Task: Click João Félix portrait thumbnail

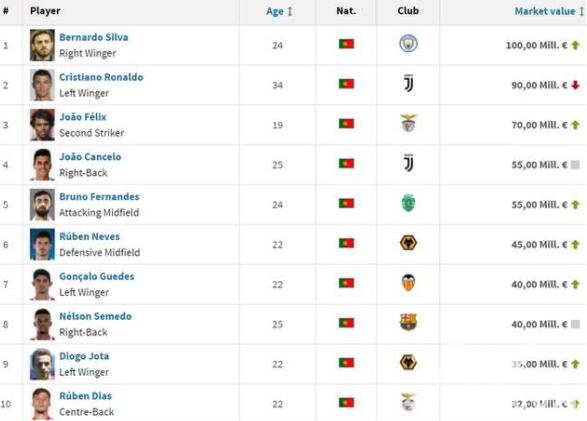Action: click(42, 125)
